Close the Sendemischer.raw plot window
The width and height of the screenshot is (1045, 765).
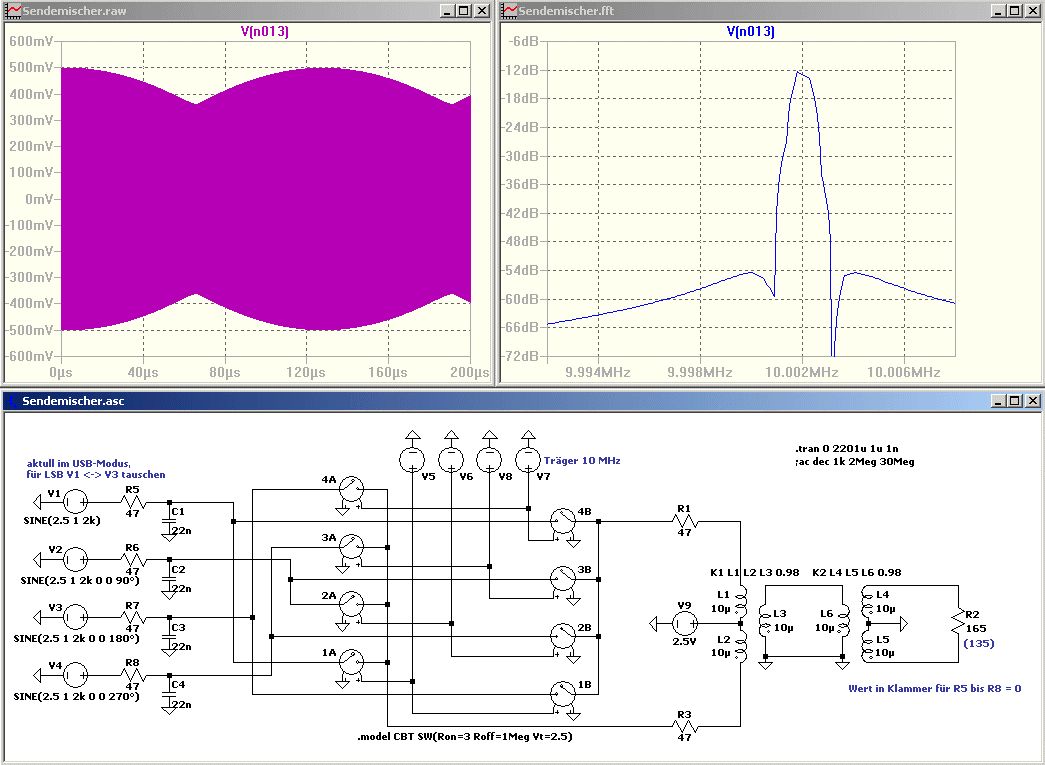click(x=482, y=10)
